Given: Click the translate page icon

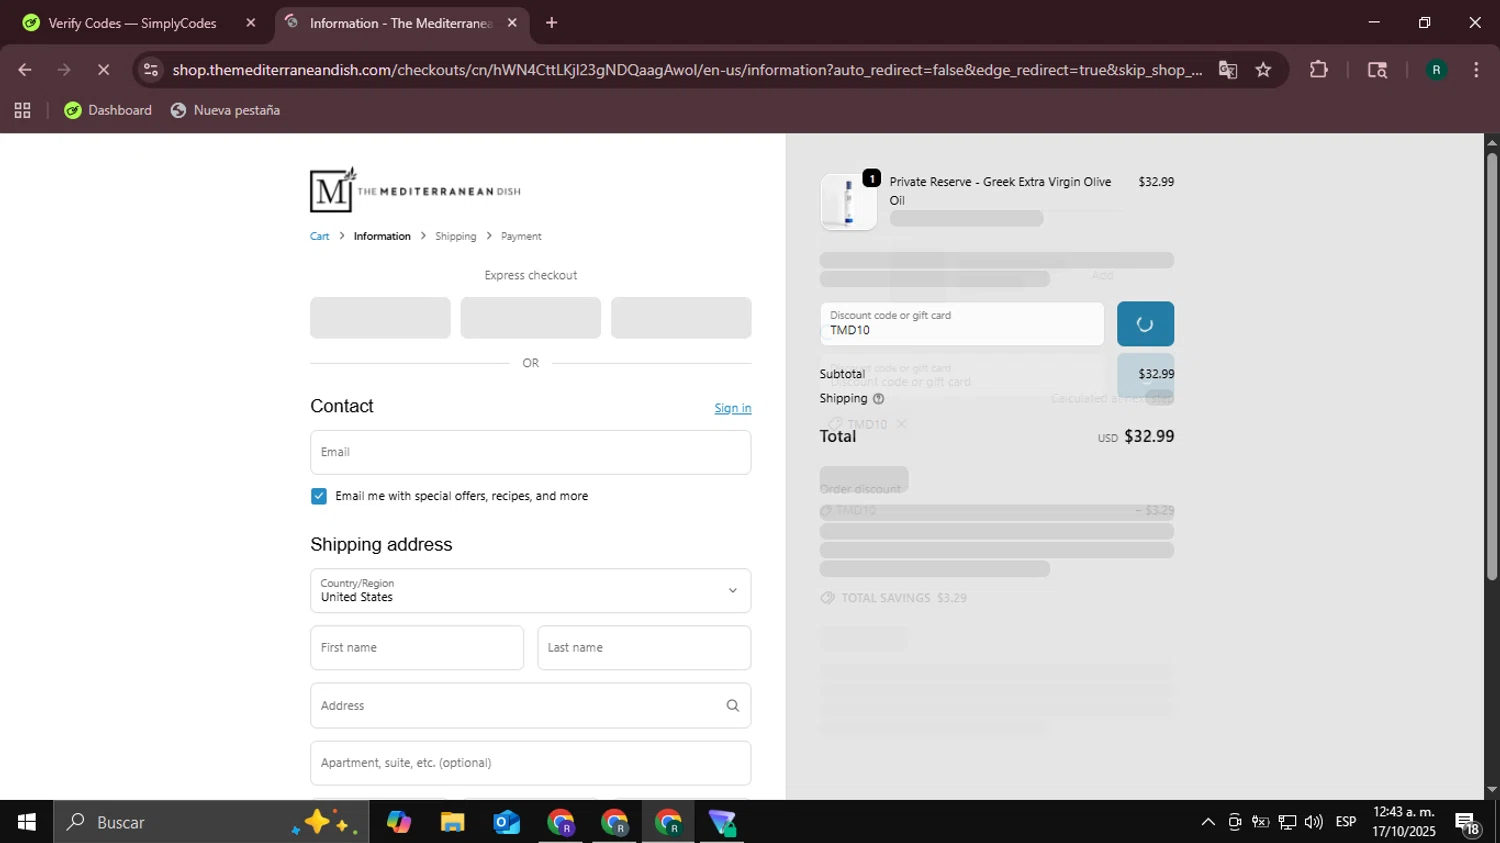Looking at the screenshot, I should click(1228, 70).
